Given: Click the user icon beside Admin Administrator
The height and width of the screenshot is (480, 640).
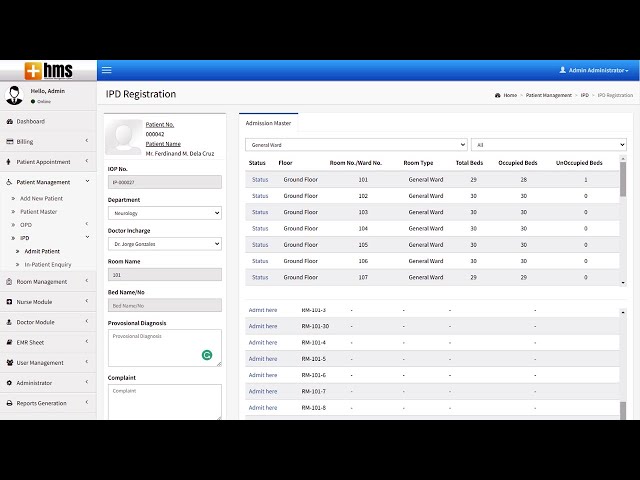Looking at the screenshot, I should click(x=562, y=70).
